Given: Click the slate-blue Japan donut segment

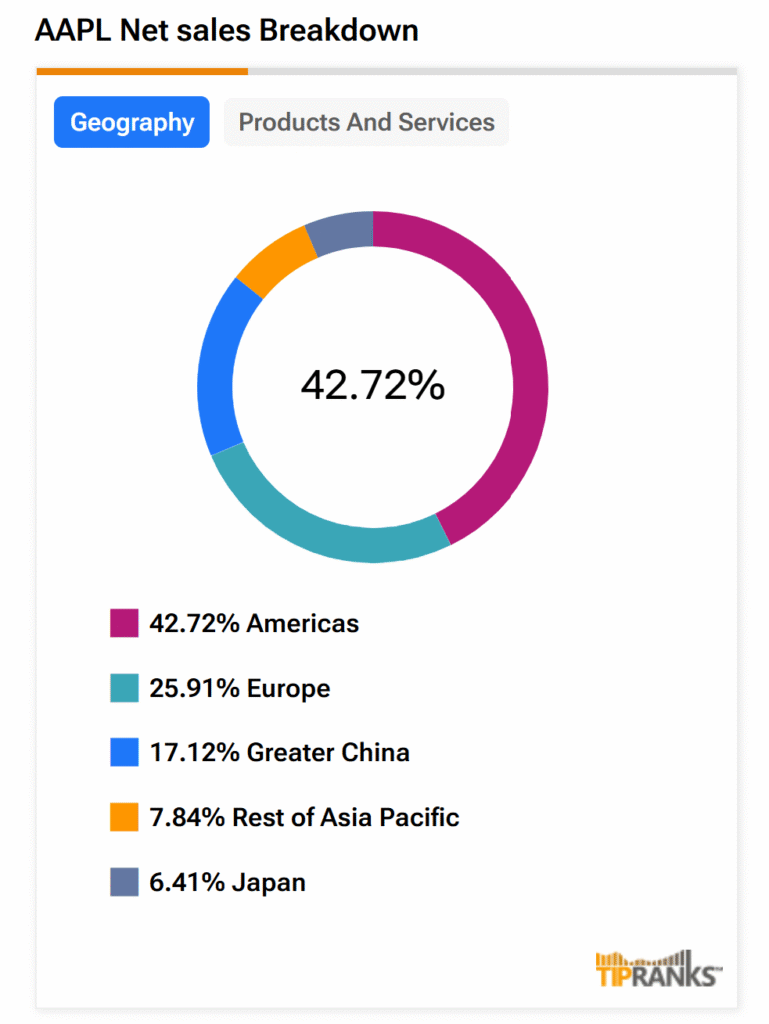Looking at the screenshot, I should tap(340, 231).
